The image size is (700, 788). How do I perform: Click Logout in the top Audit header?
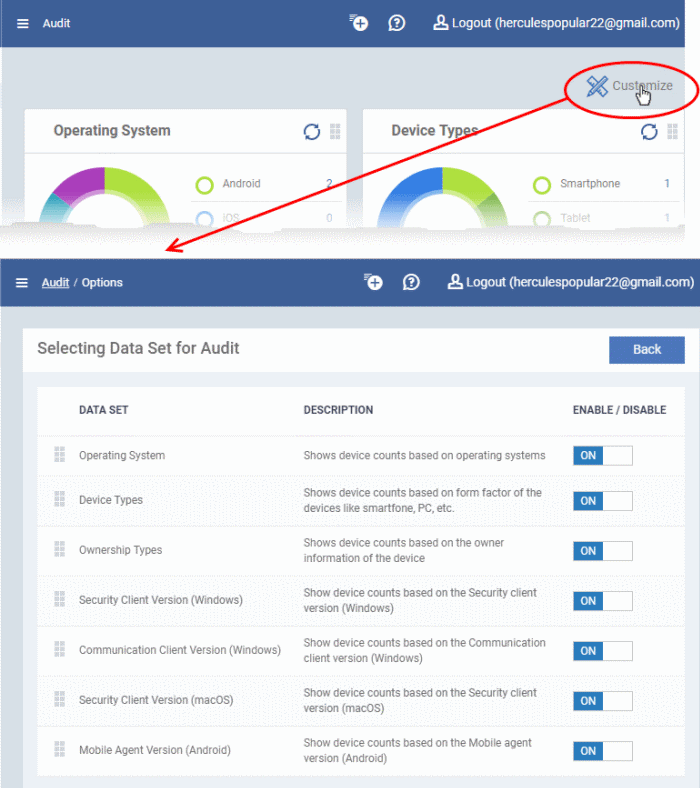coord(565,23)
